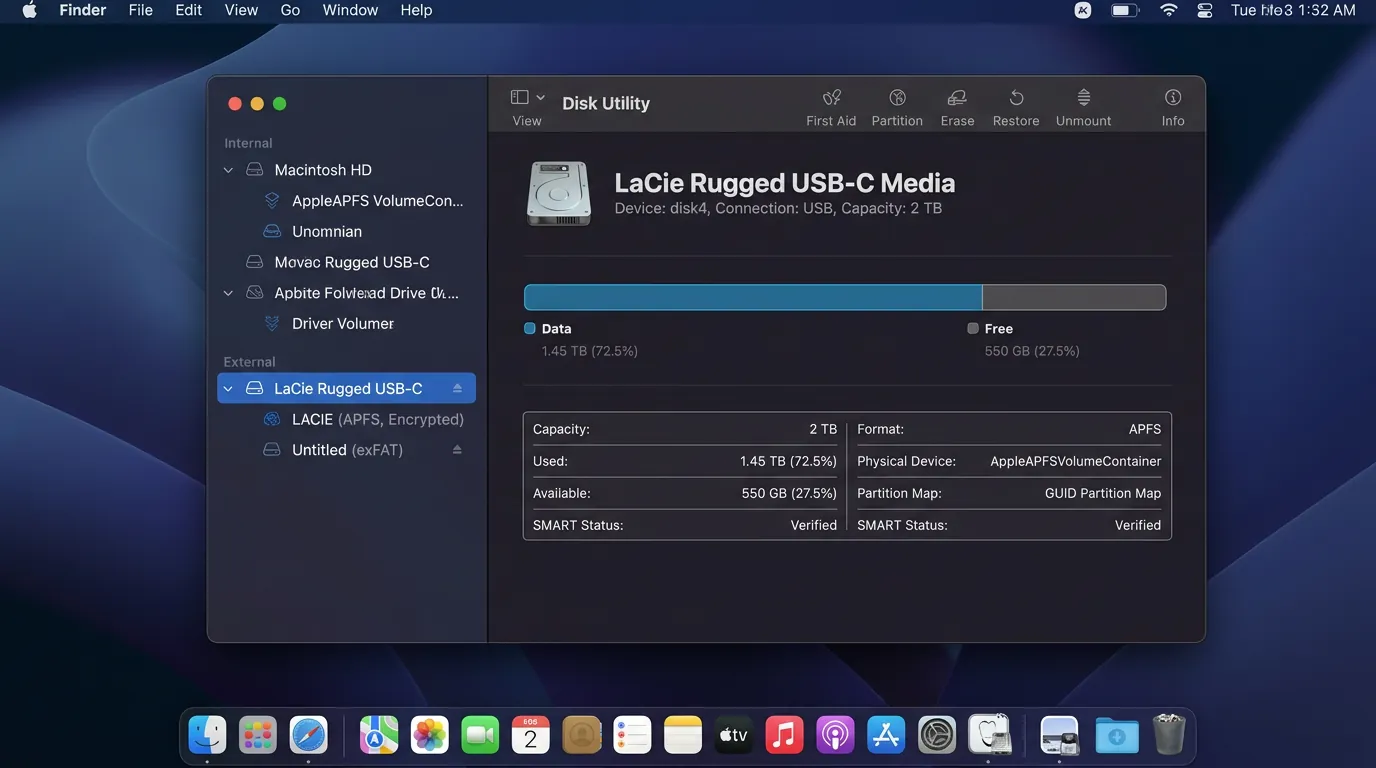The width and height of the screenshot is (1376, 768).
Task: Click the LACIE volume icon
Action: click(x=272, y=419)
